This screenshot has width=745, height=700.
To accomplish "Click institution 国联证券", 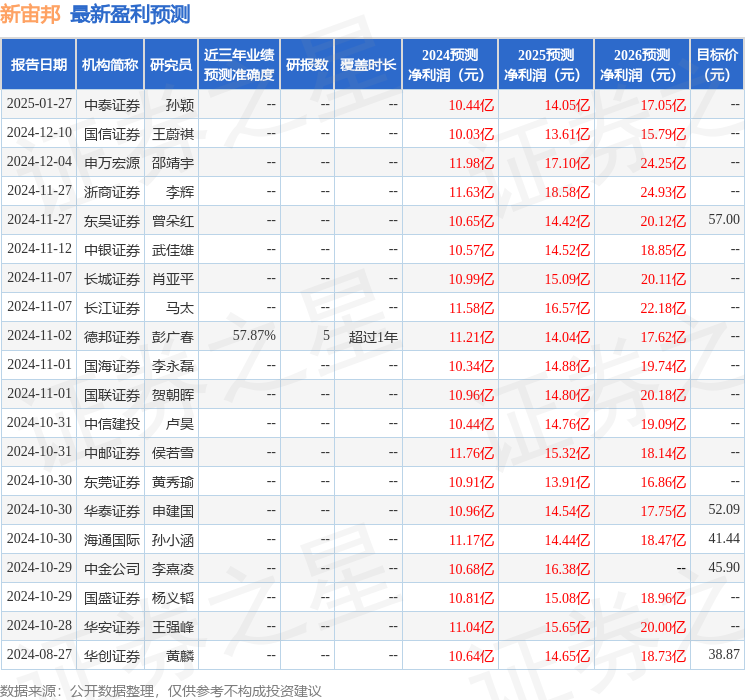I will point(112,395).
